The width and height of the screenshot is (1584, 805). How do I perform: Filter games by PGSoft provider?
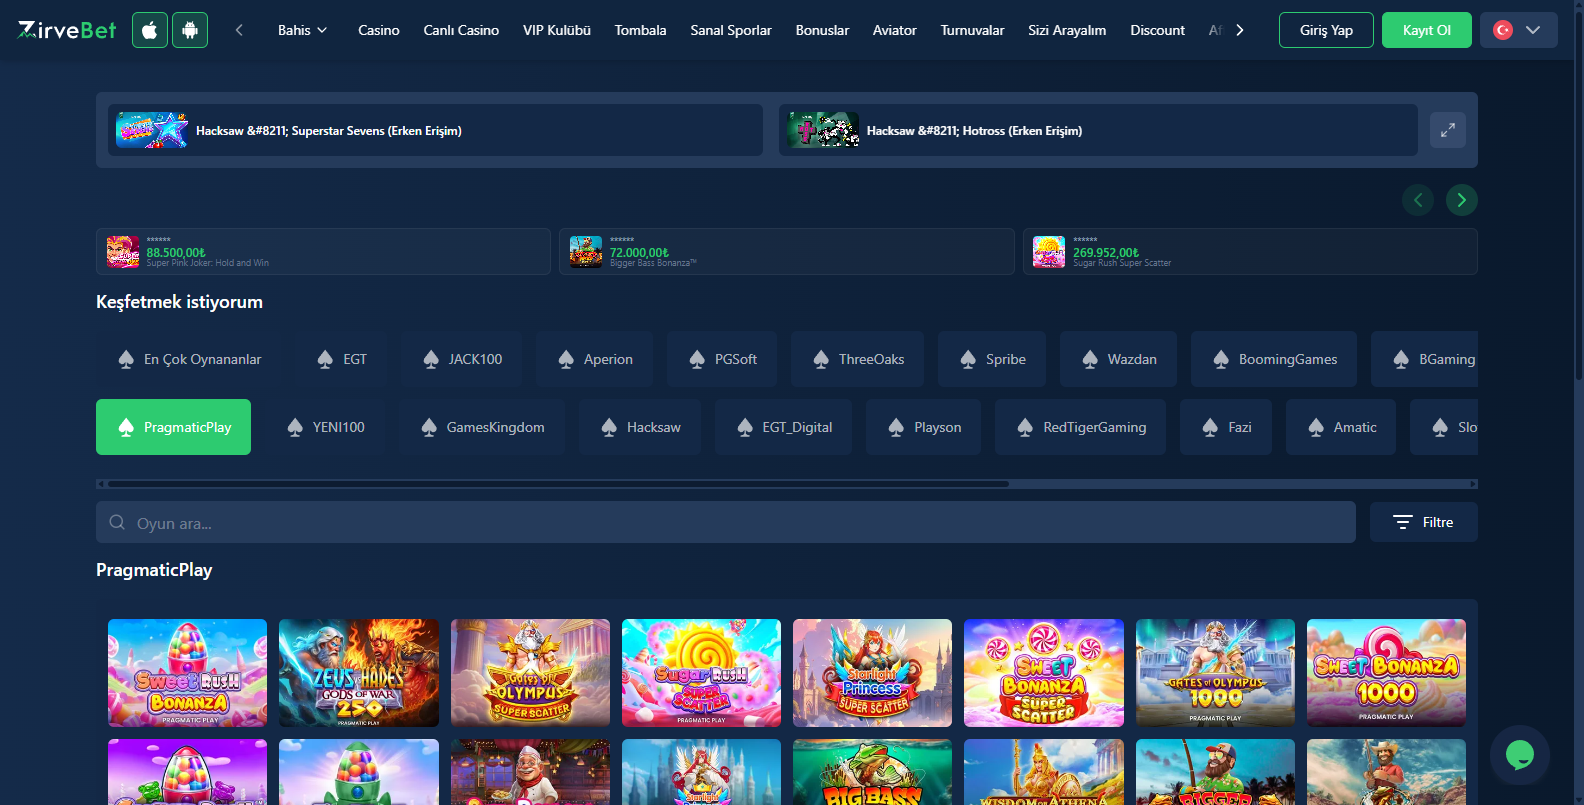pos(722,359)
